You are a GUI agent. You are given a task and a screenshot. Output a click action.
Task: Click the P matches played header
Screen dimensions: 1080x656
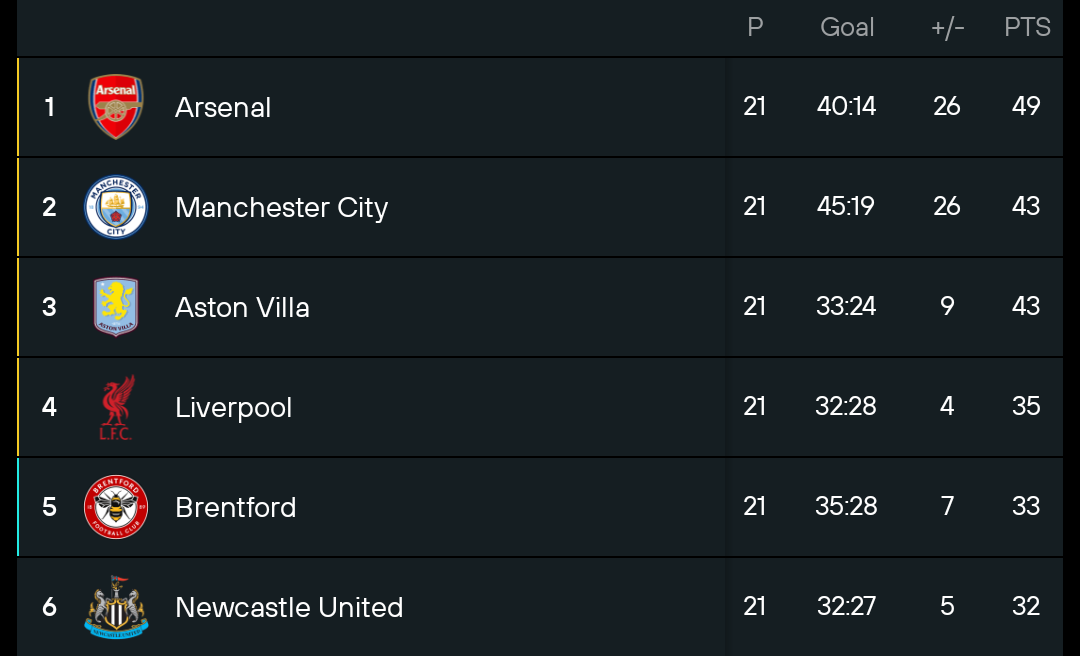(x=755, y=27)
